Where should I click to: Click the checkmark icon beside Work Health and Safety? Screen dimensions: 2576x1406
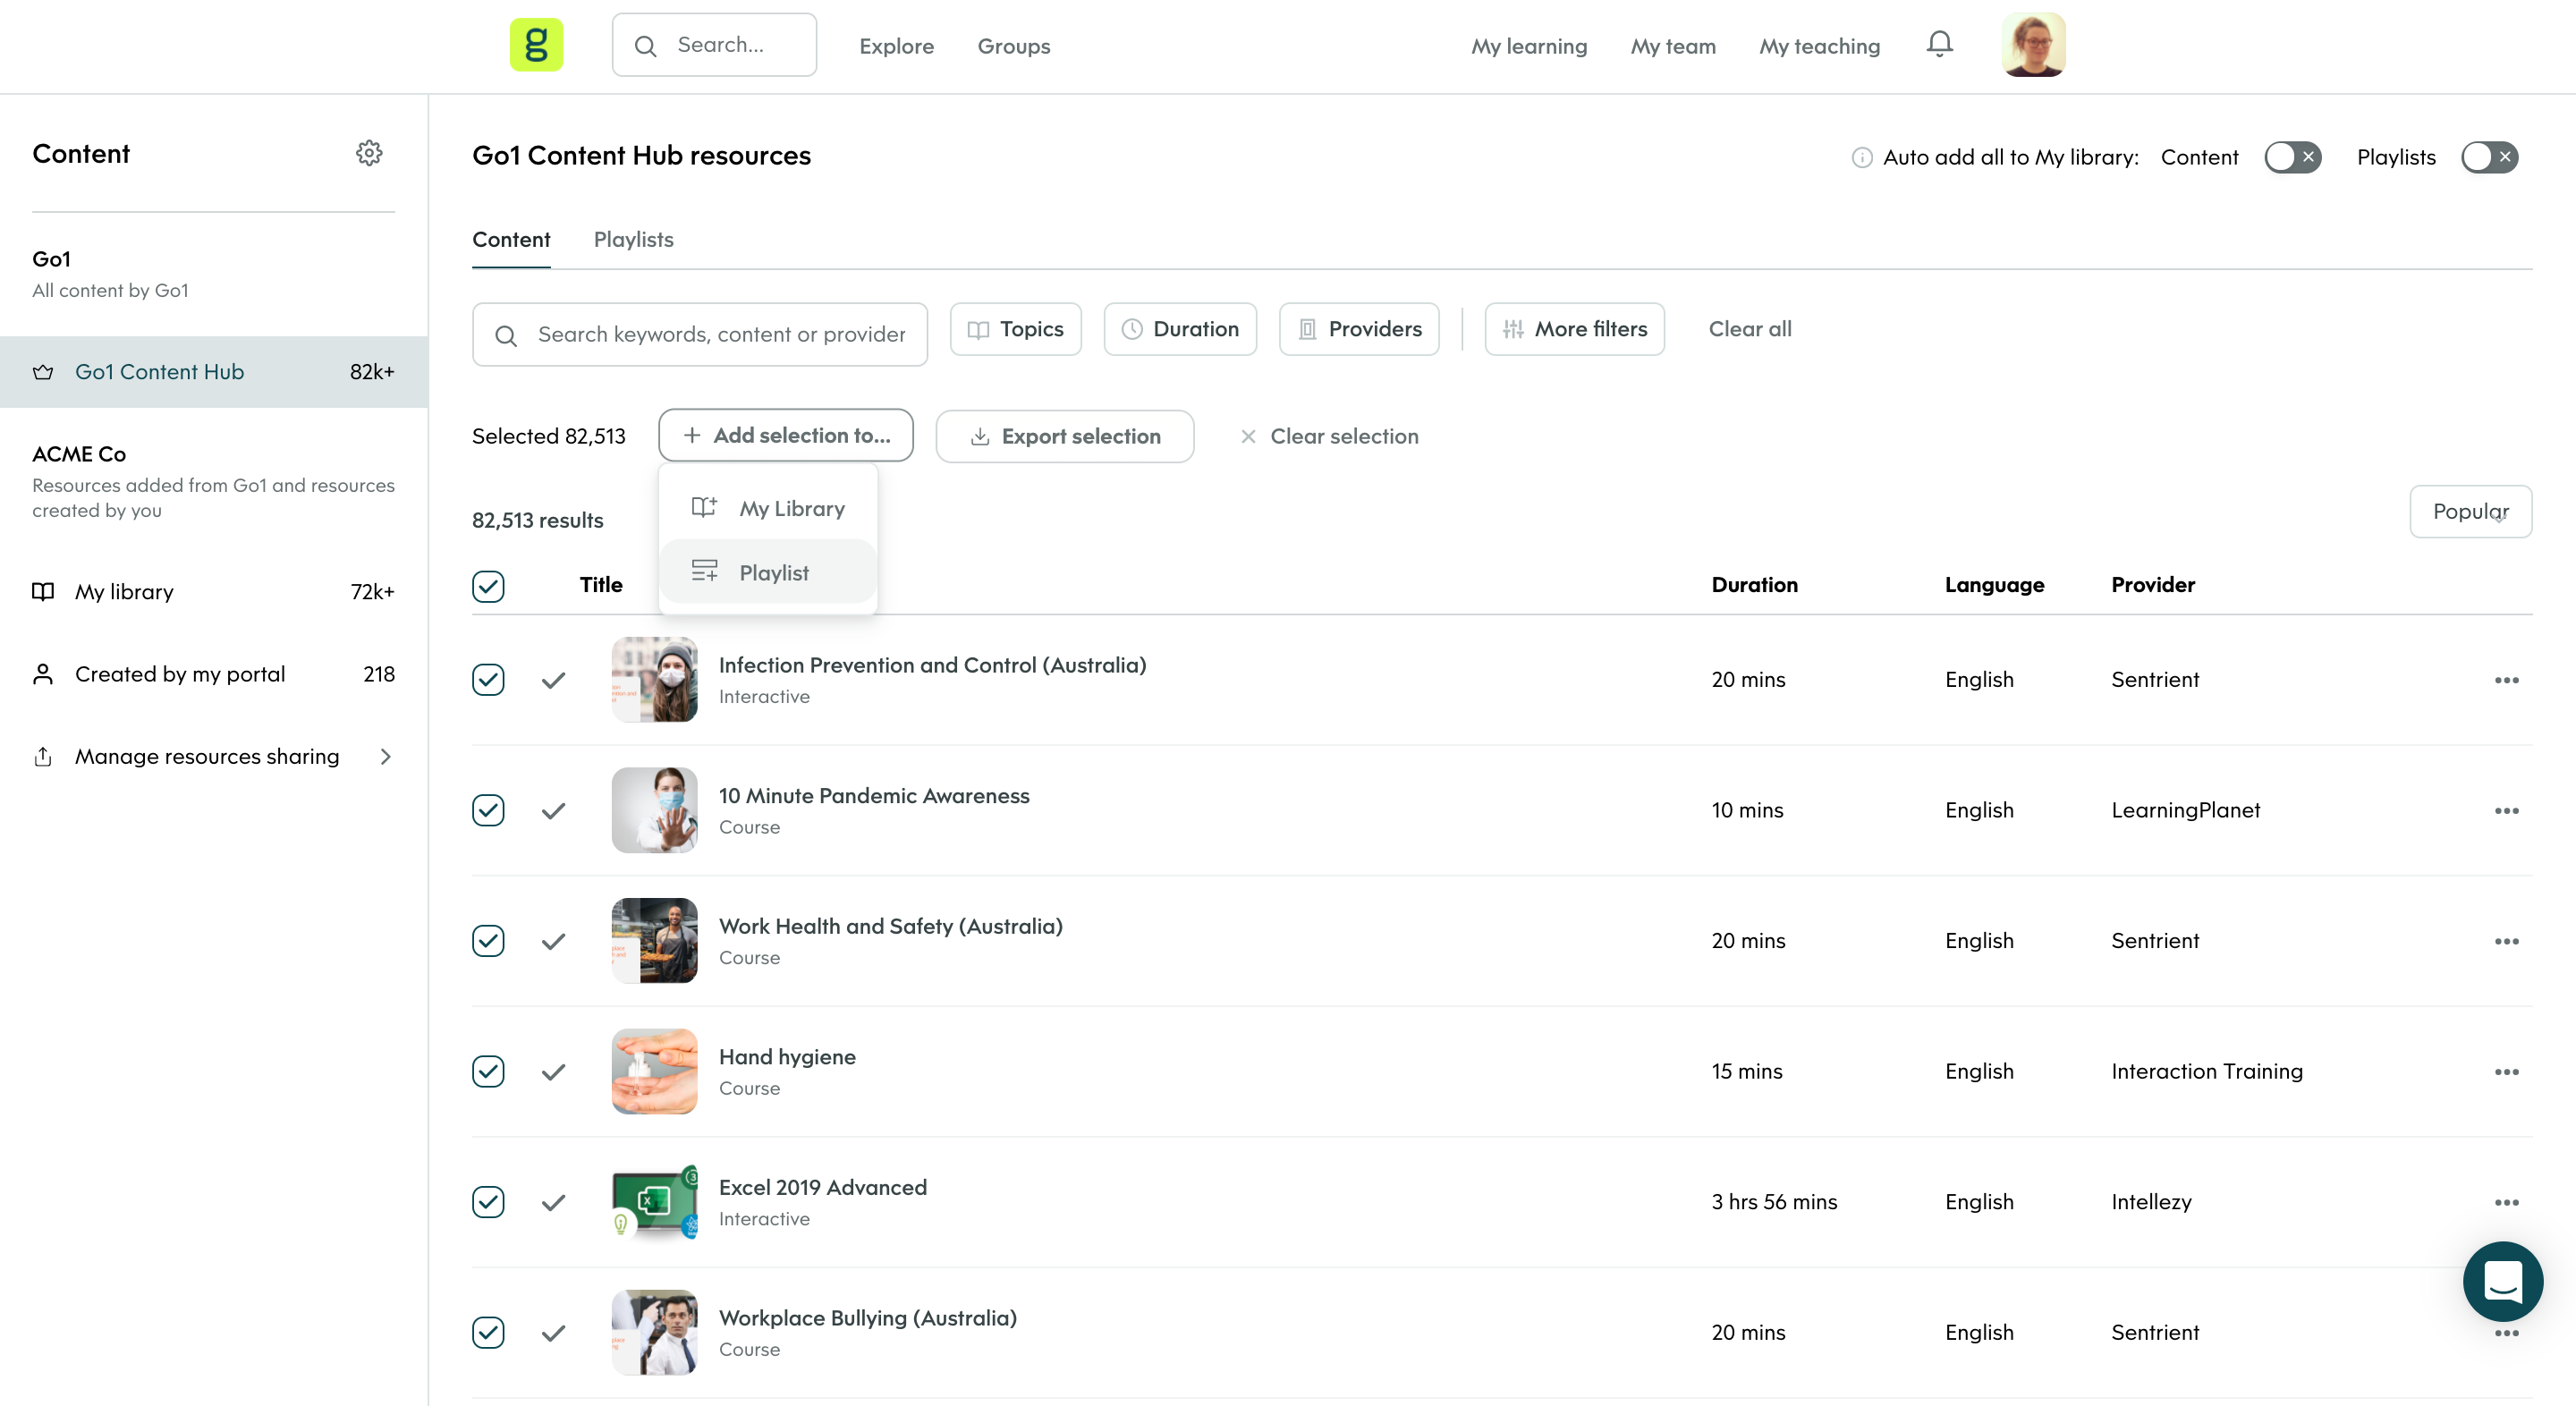point(553,942)
